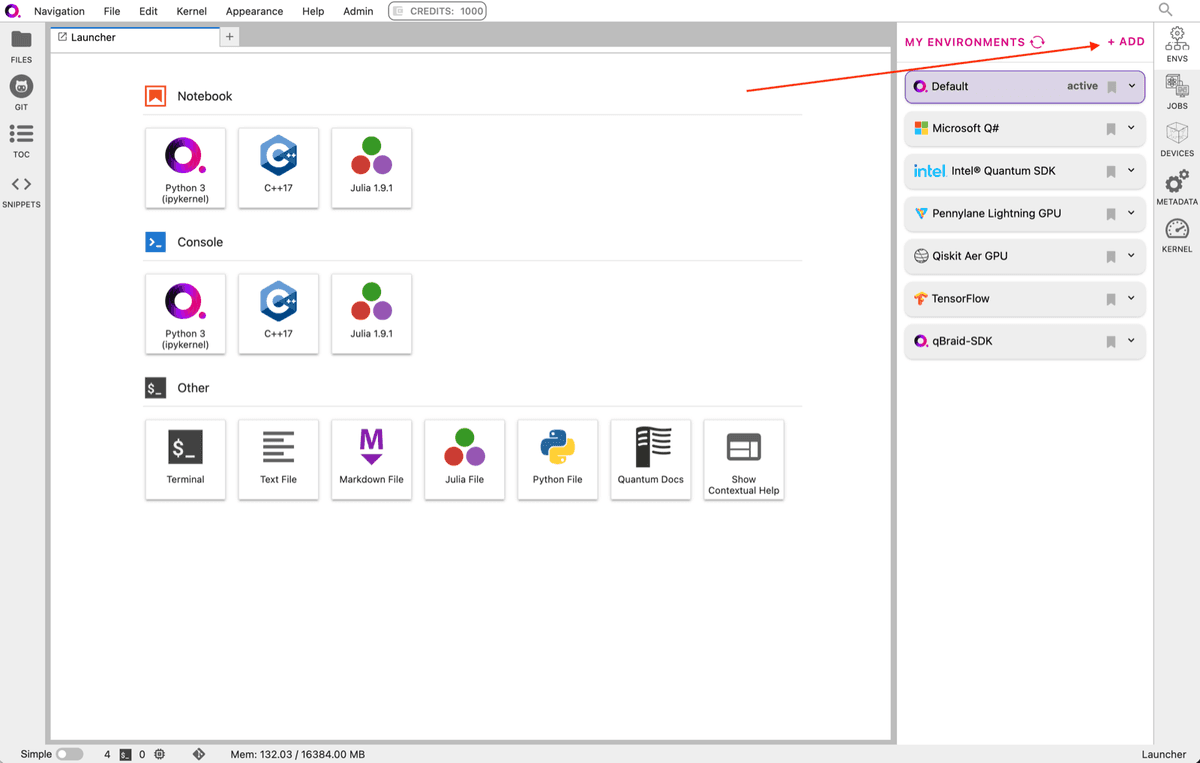Click the CREDITS: 1000 button

point(437,11)
